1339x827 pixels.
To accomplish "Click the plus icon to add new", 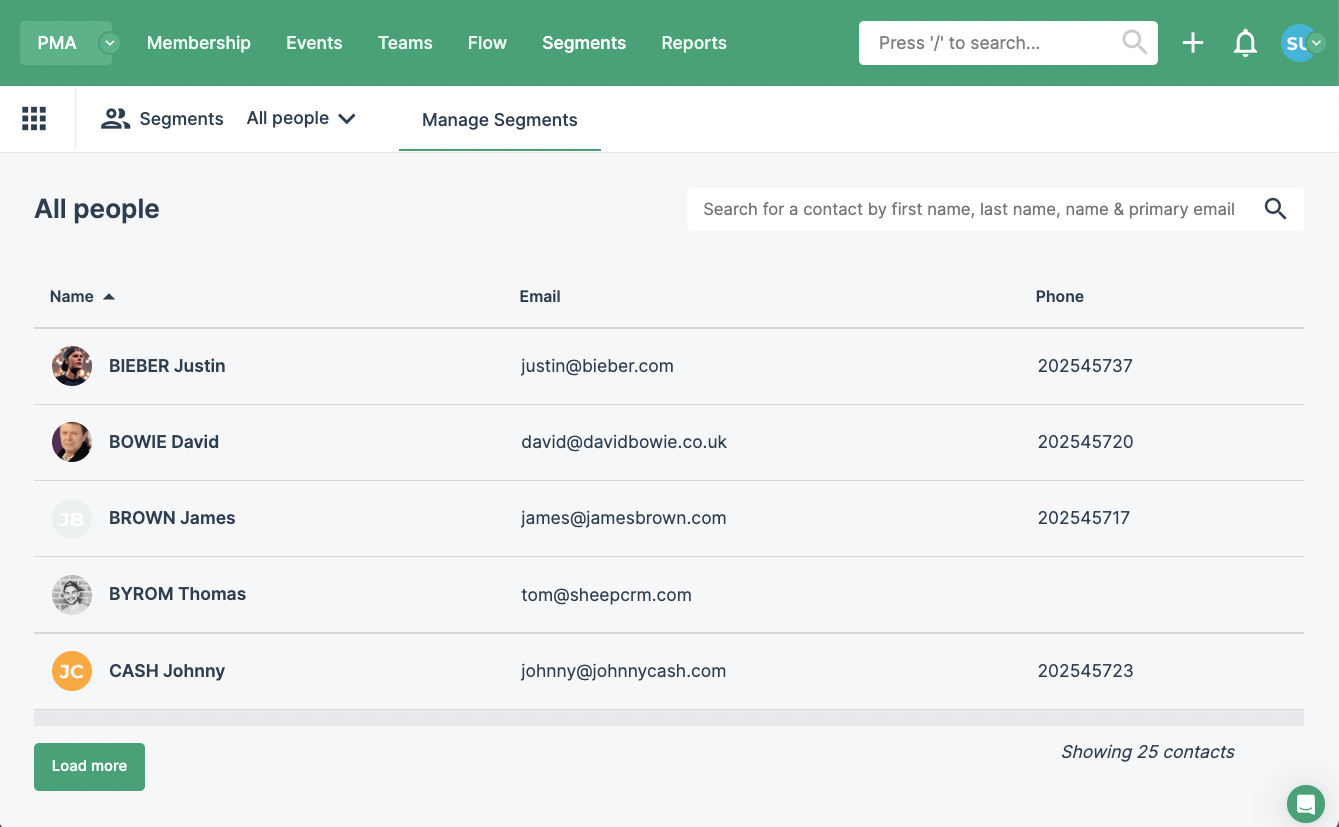I will (x=1192, y=42).
